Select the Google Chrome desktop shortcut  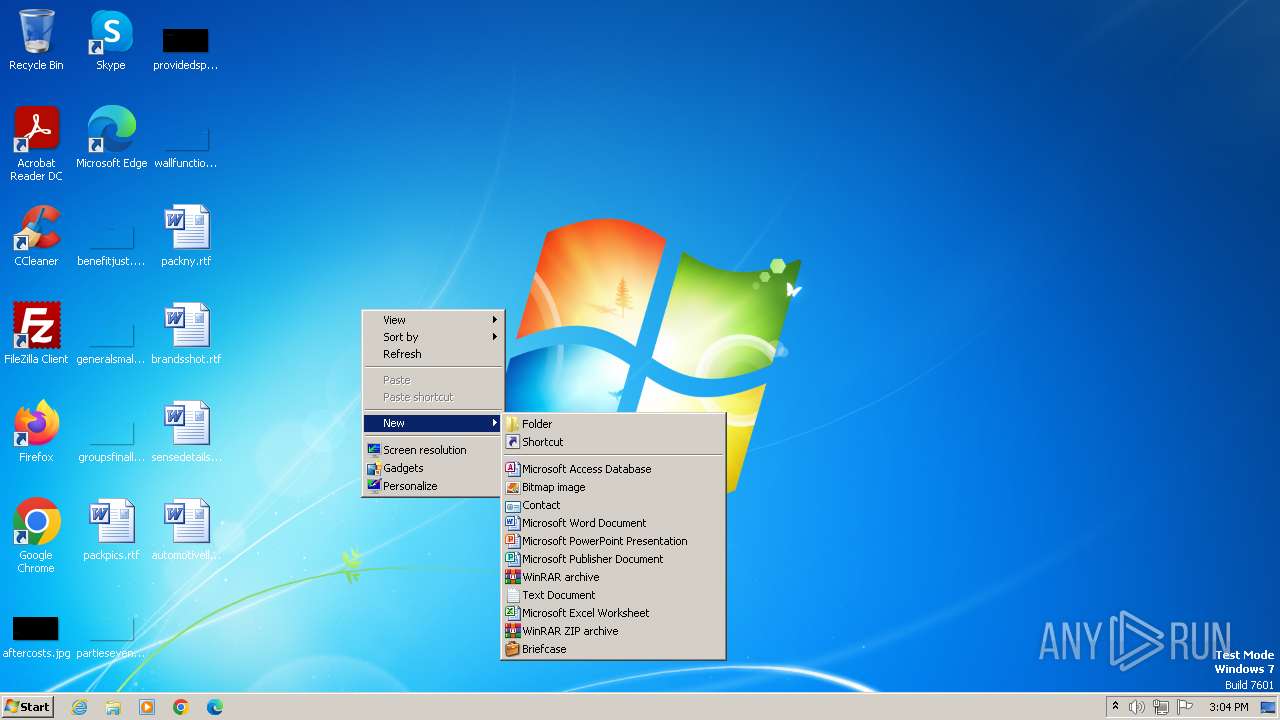point(36,536)
